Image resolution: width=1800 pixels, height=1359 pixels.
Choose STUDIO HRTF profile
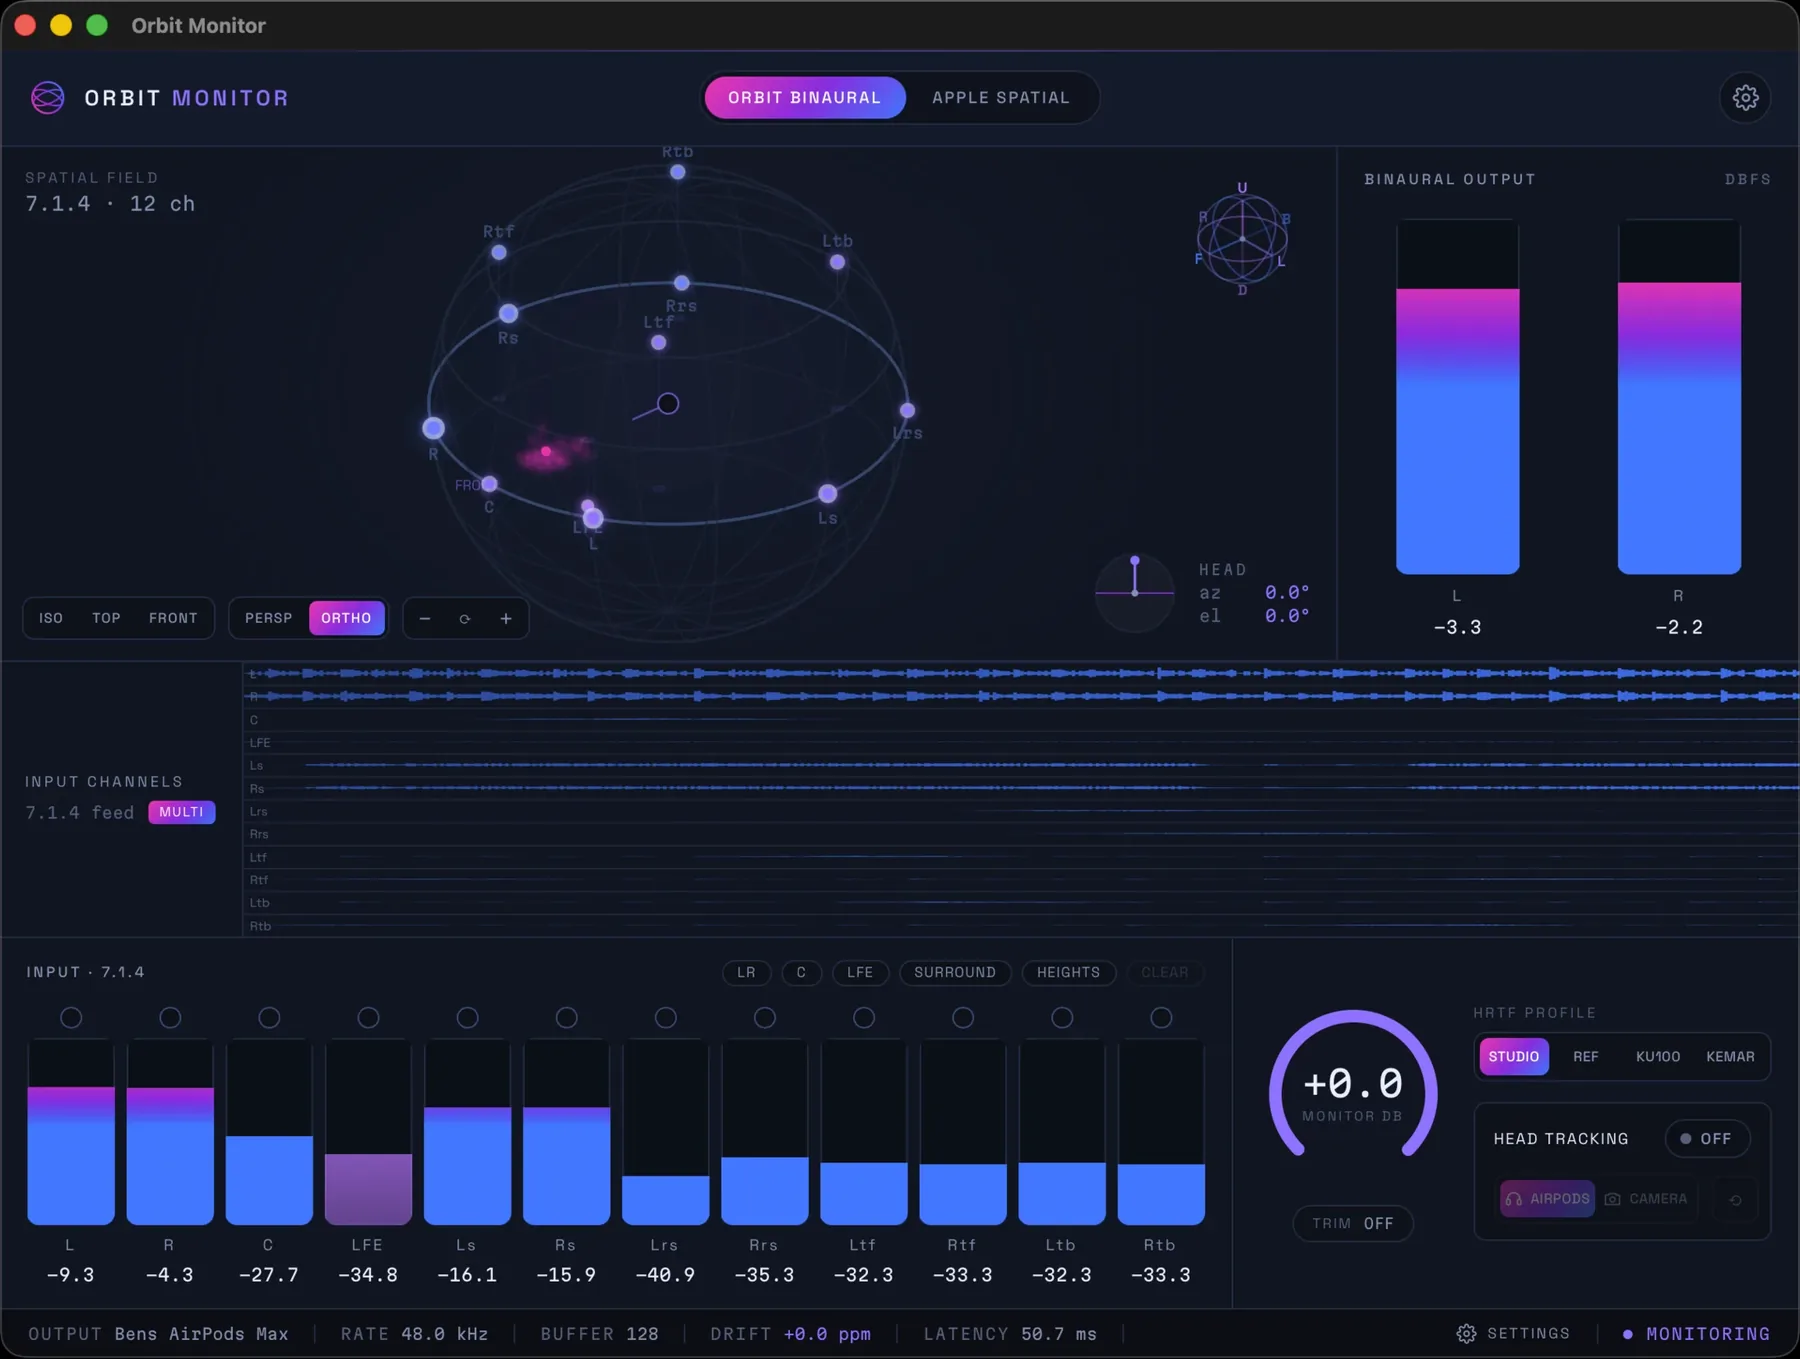tap(1514, 1056)
